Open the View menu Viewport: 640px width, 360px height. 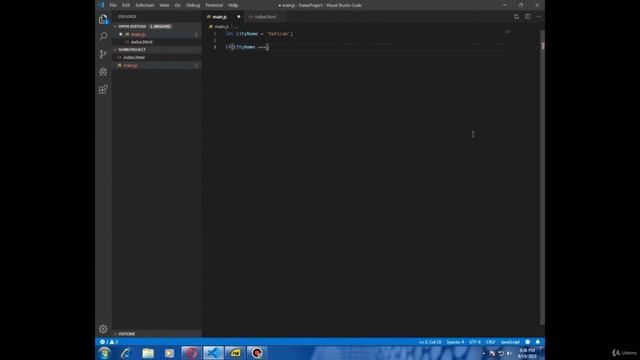click(x=164, y=5)
